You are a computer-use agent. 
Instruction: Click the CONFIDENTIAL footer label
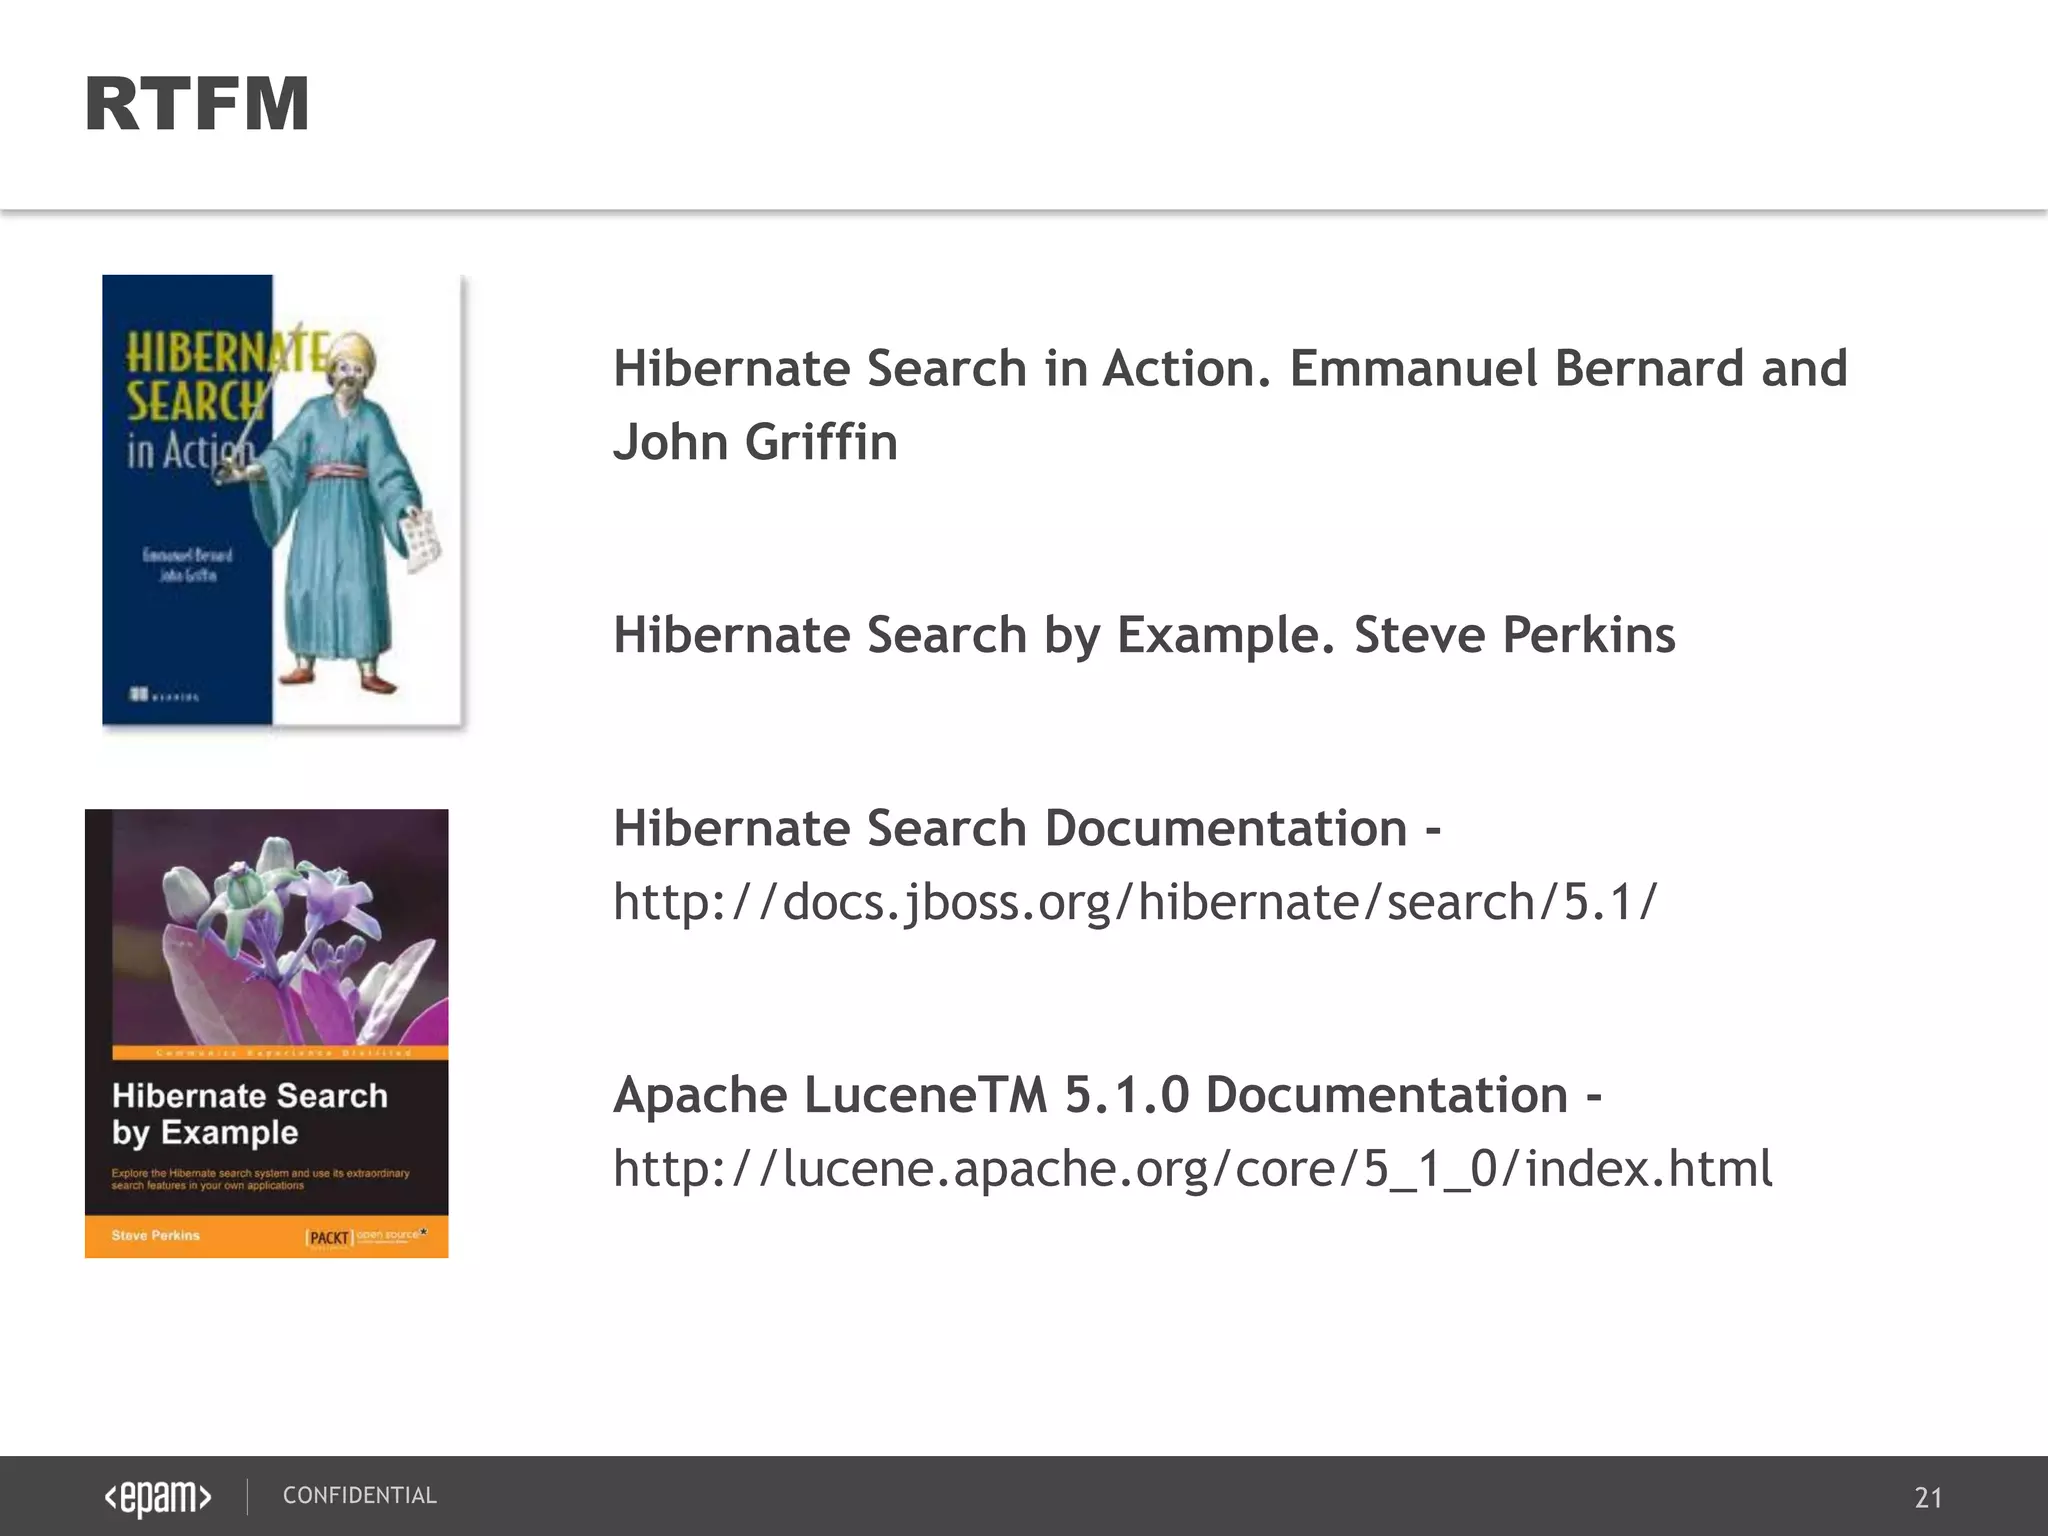[360, 1496]
